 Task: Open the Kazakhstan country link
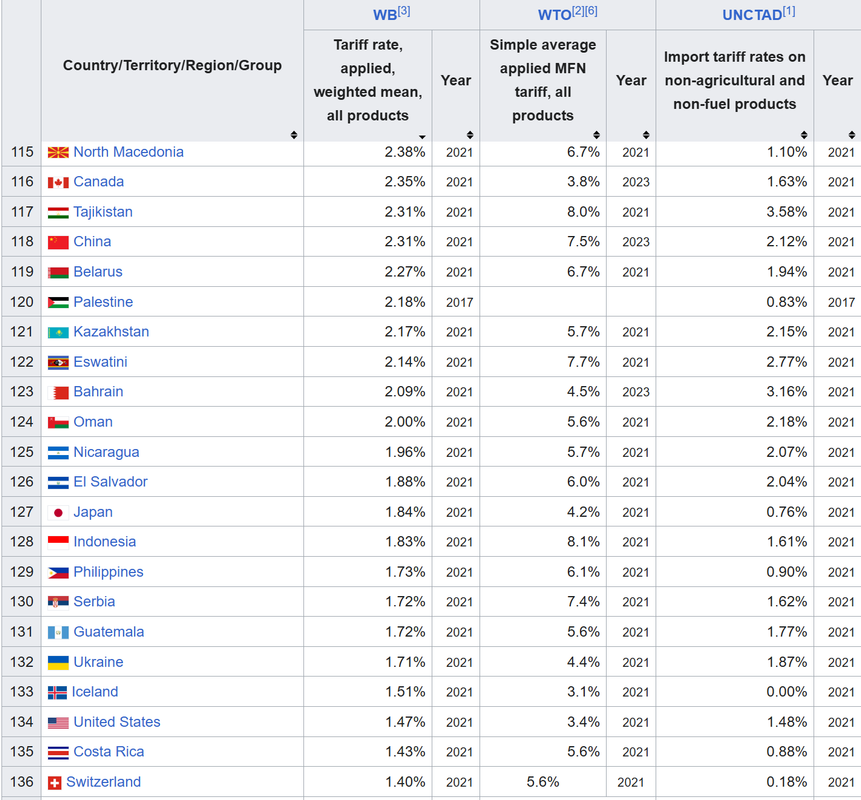(111, 332)
